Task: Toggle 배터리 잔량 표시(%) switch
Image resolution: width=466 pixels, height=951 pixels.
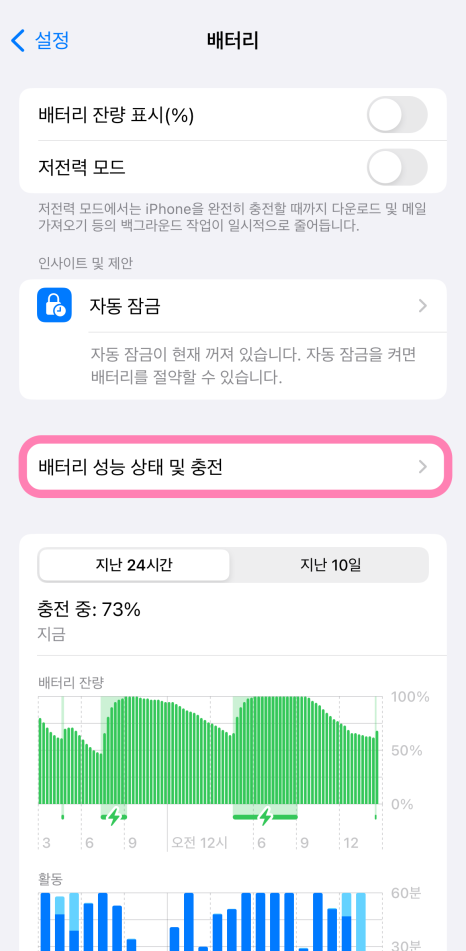Action: click(397, 115)
